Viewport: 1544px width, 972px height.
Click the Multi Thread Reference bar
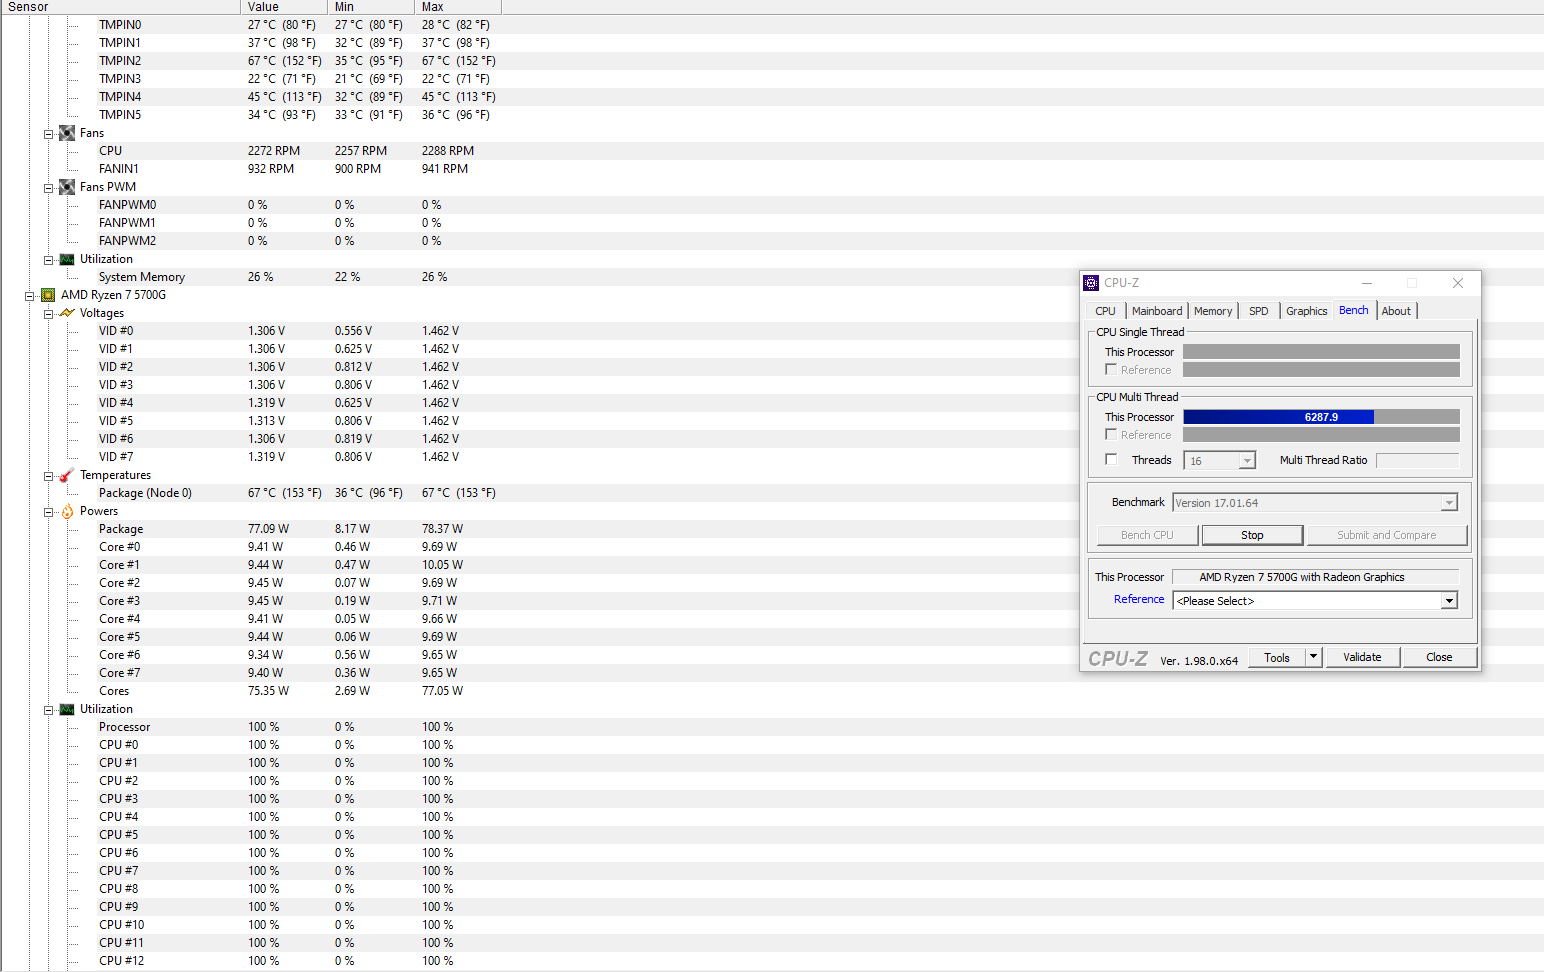tap(1321, 435)
